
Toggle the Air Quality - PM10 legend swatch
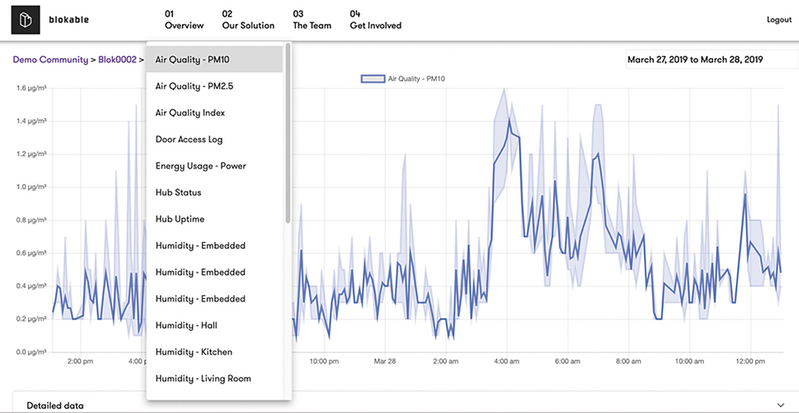373,79
